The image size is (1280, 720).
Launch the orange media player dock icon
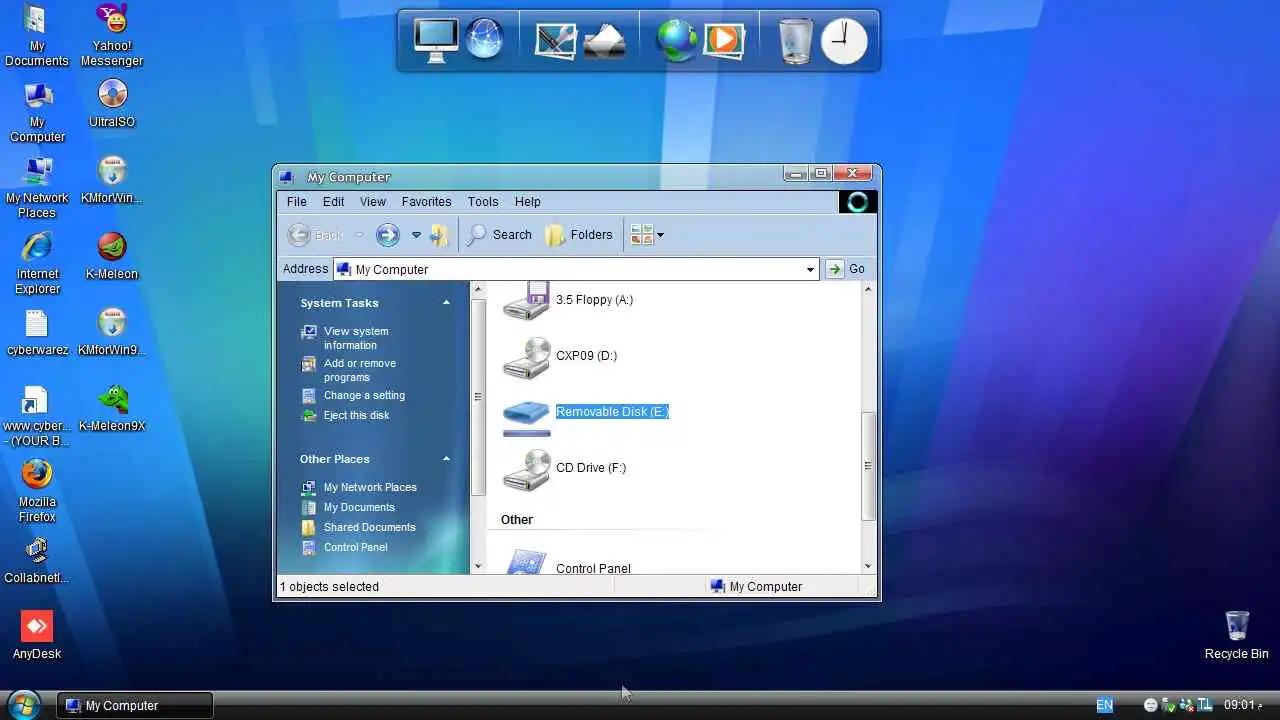coord(723,40)
